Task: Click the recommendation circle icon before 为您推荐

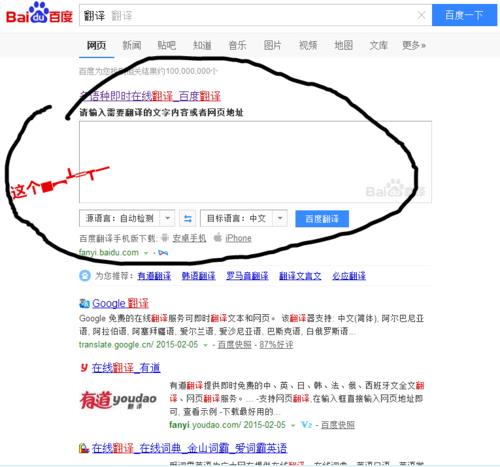Action: [85, 276]
